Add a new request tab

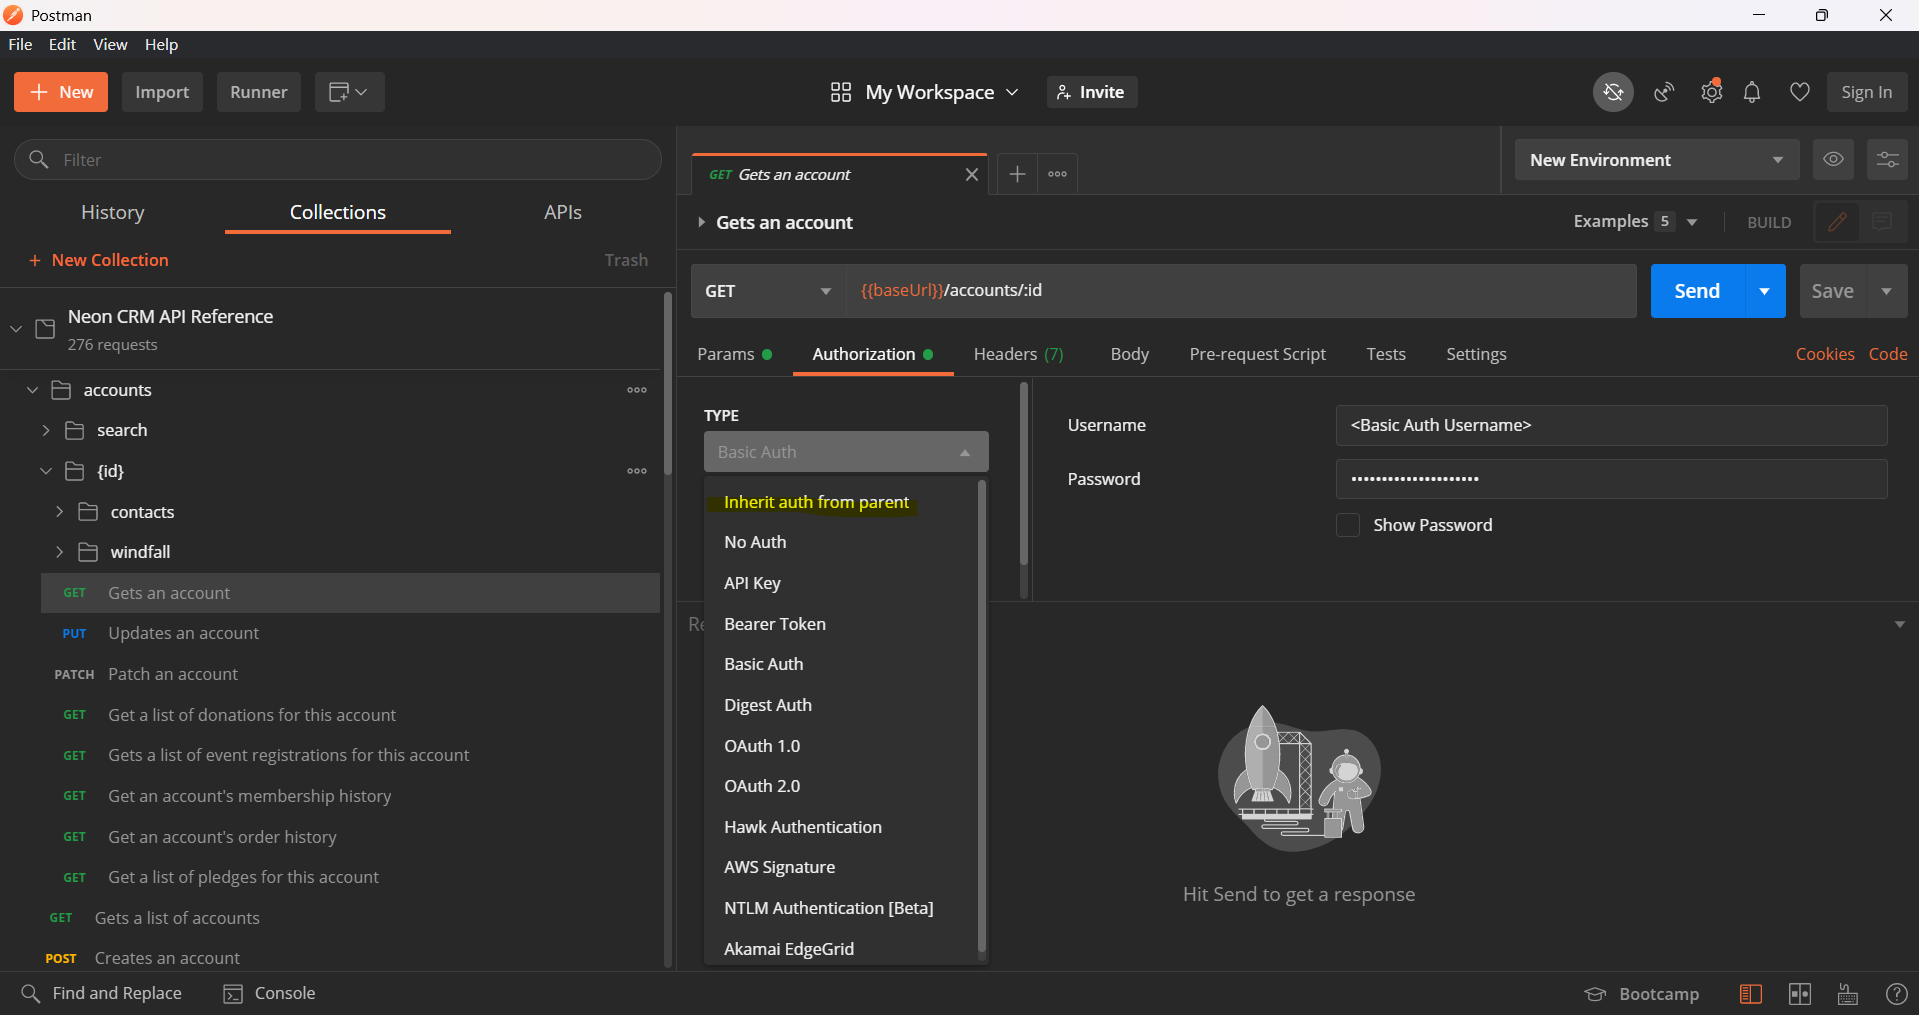(1017, 174)
